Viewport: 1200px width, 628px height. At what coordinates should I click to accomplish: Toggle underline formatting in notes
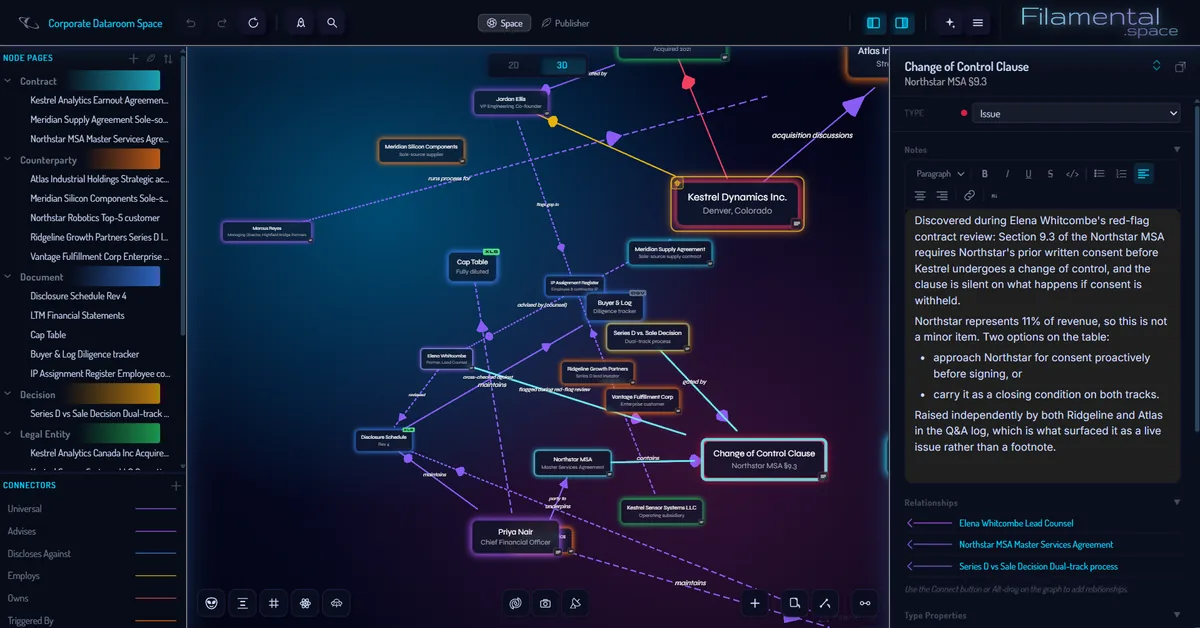[x=1028, y=174]
